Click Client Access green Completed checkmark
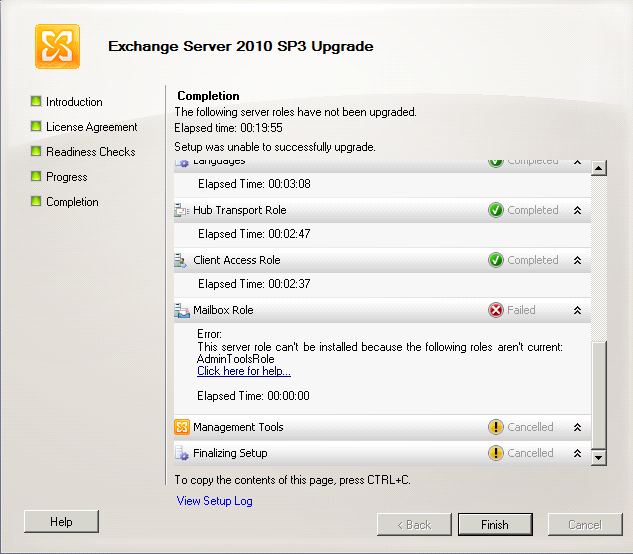Screen dimensions: 633x554 [x=496, y=260]
